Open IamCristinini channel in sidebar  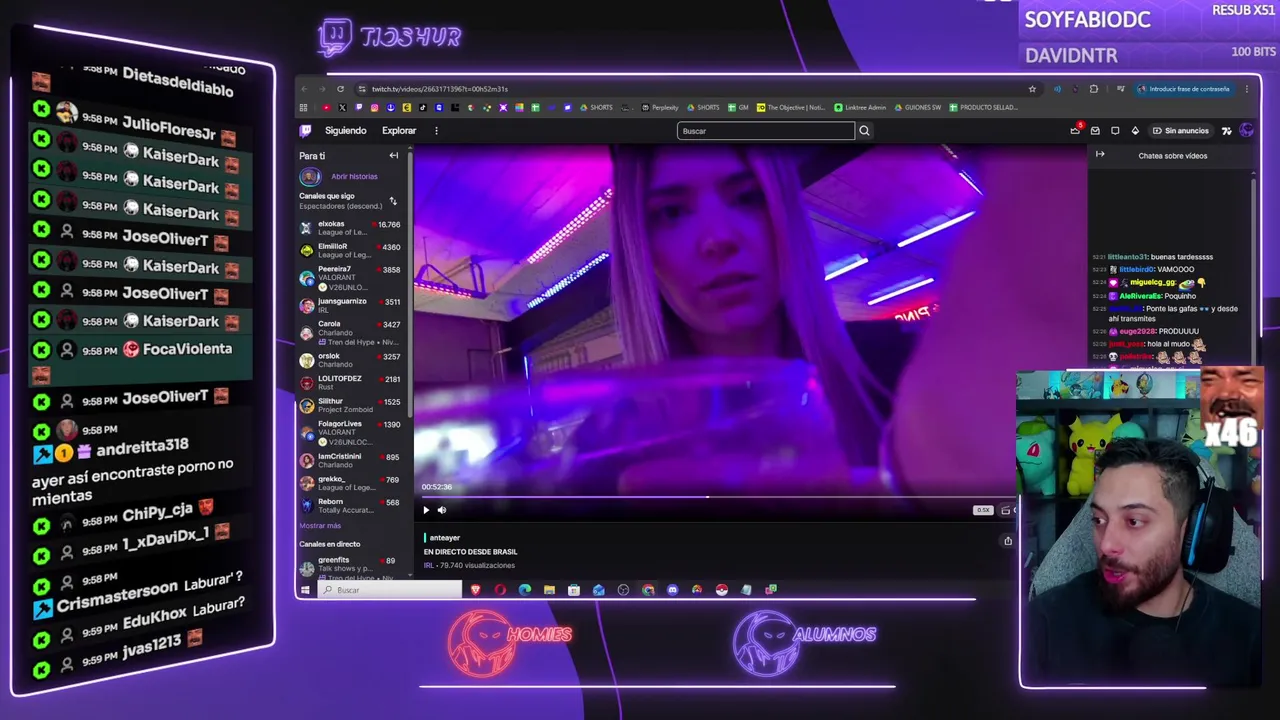350,460
